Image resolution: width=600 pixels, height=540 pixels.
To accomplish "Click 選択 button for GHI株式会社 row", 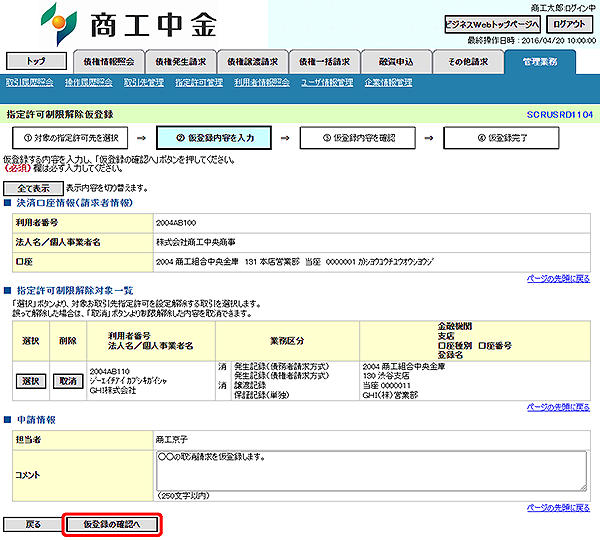I will 31,381.
